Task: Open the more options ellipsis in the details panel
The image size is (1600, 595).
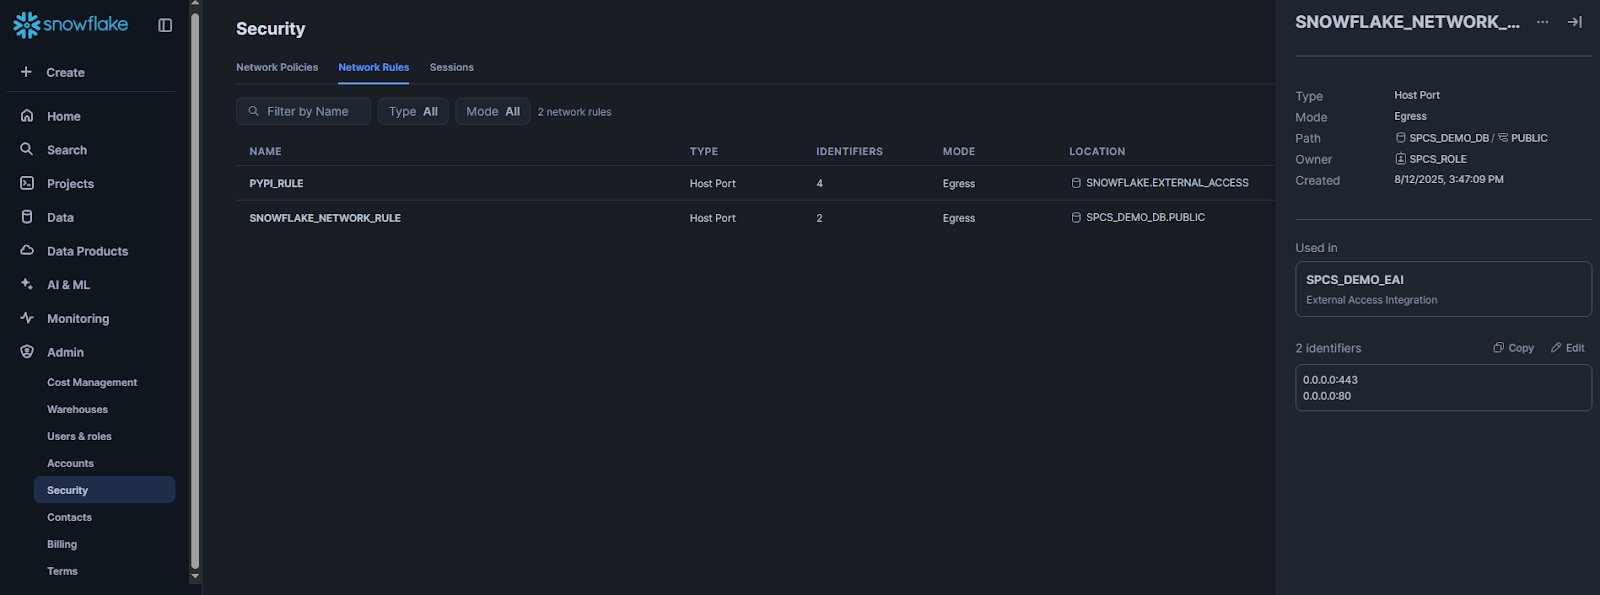Action: [x=1543, y=22]
